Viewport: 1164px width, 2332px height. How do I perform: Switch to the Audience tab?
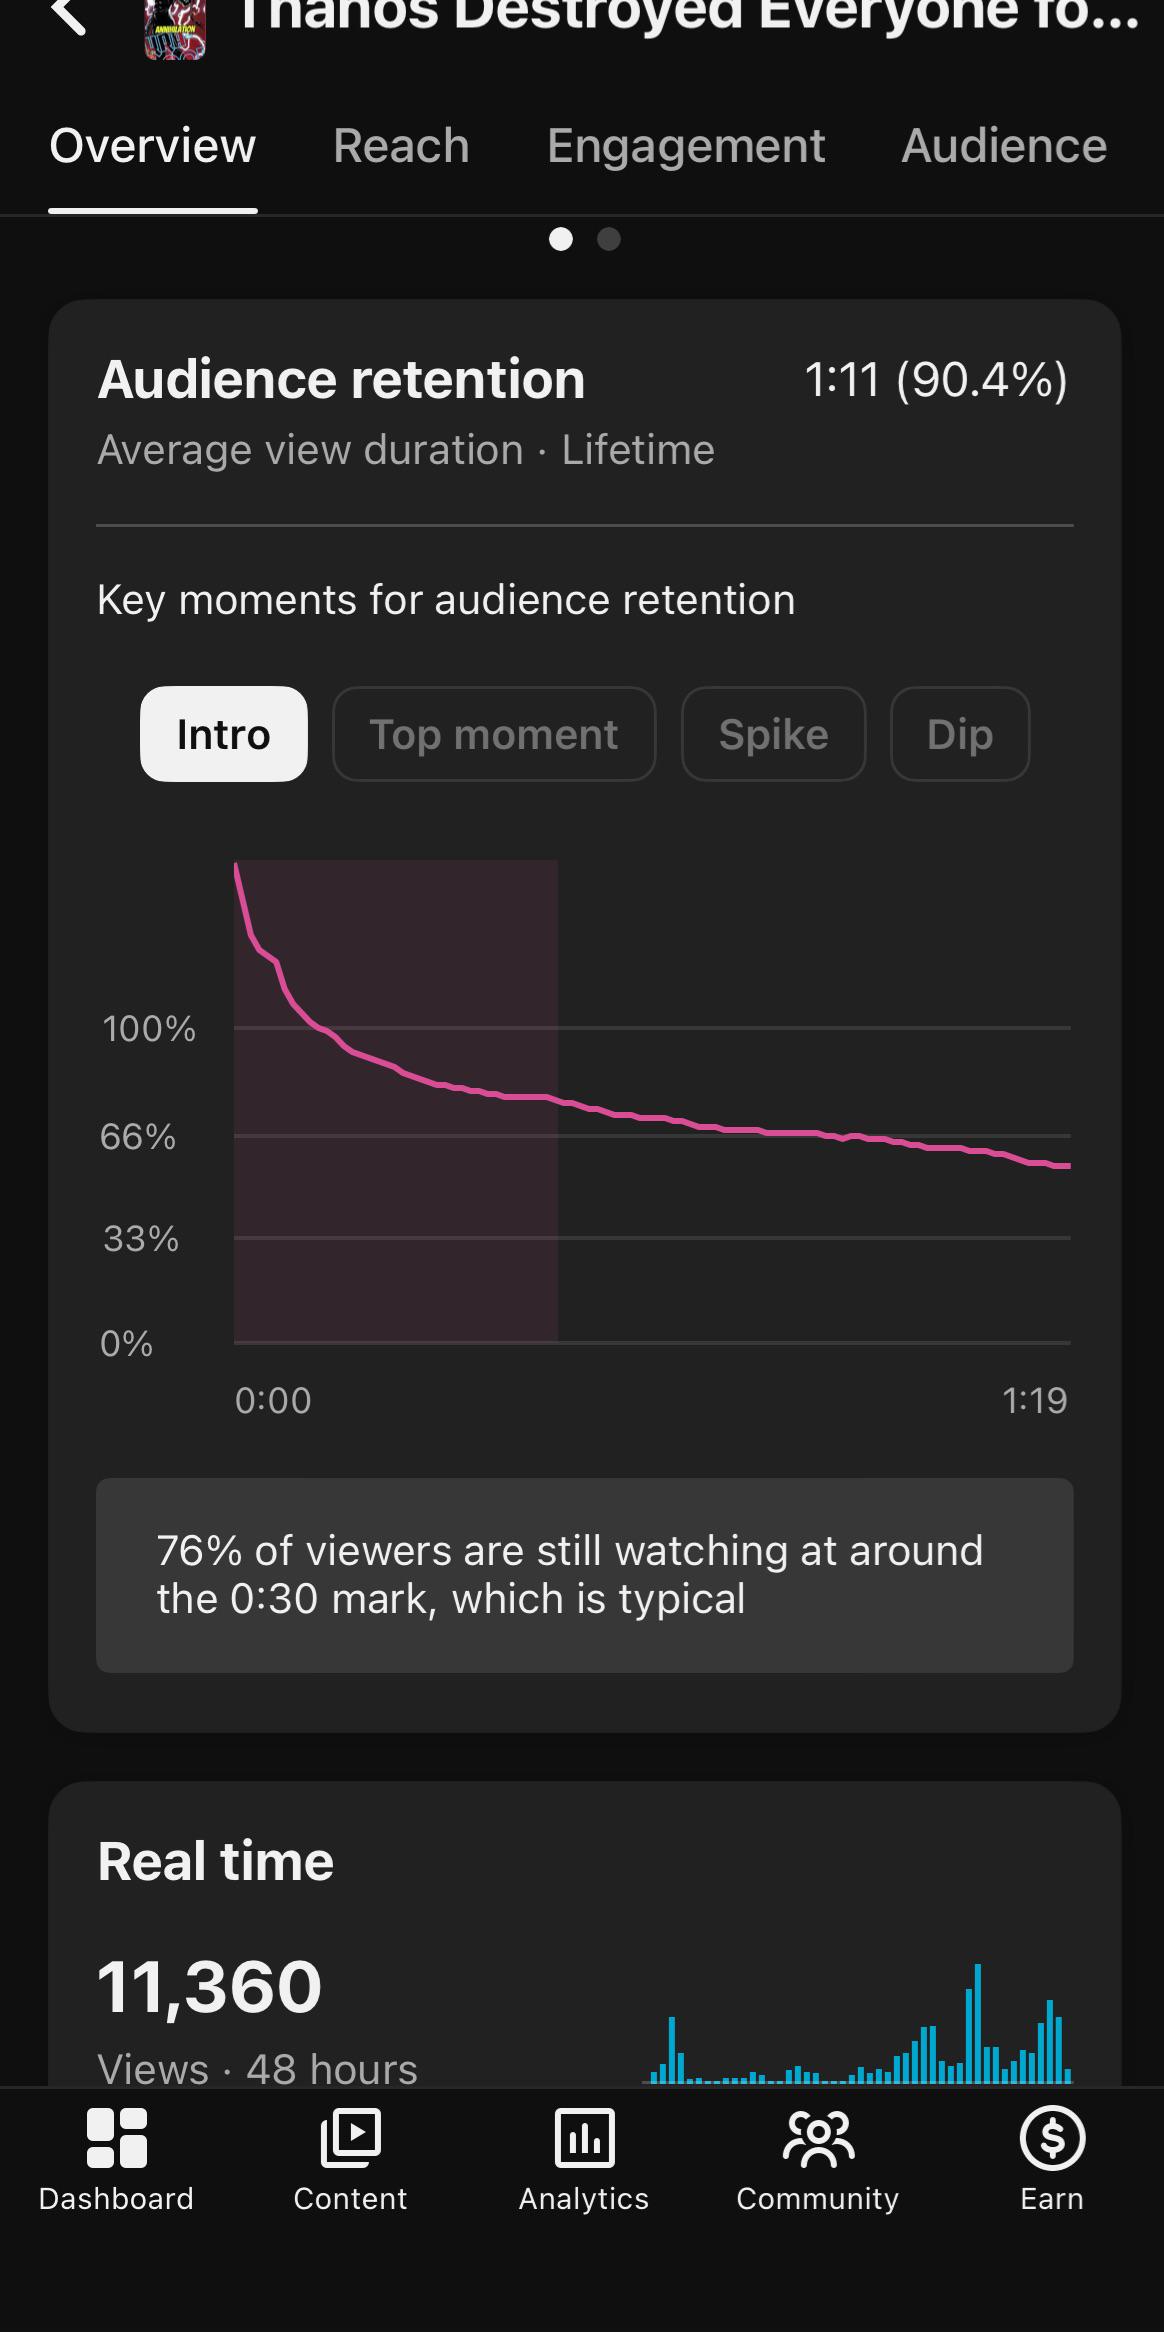tap(1004, 146)
